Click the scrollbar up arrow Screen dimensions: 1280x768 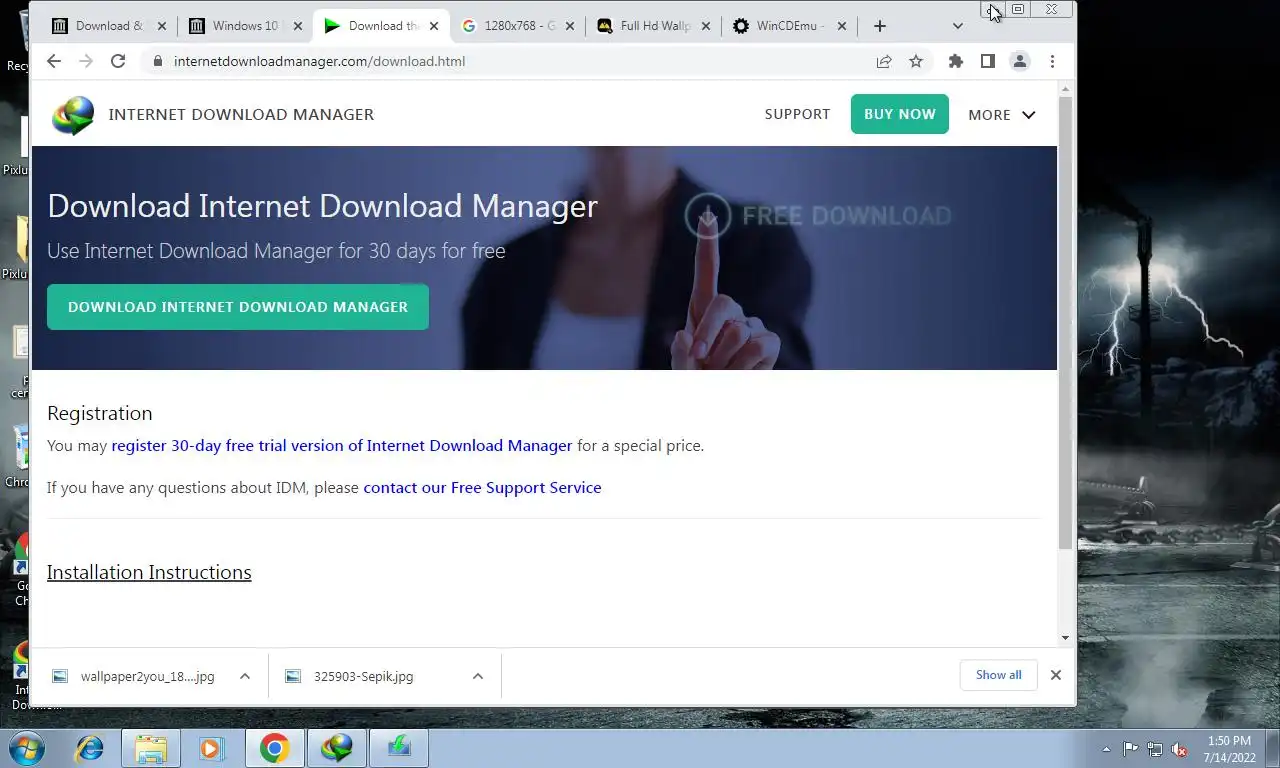[1065, 90]
